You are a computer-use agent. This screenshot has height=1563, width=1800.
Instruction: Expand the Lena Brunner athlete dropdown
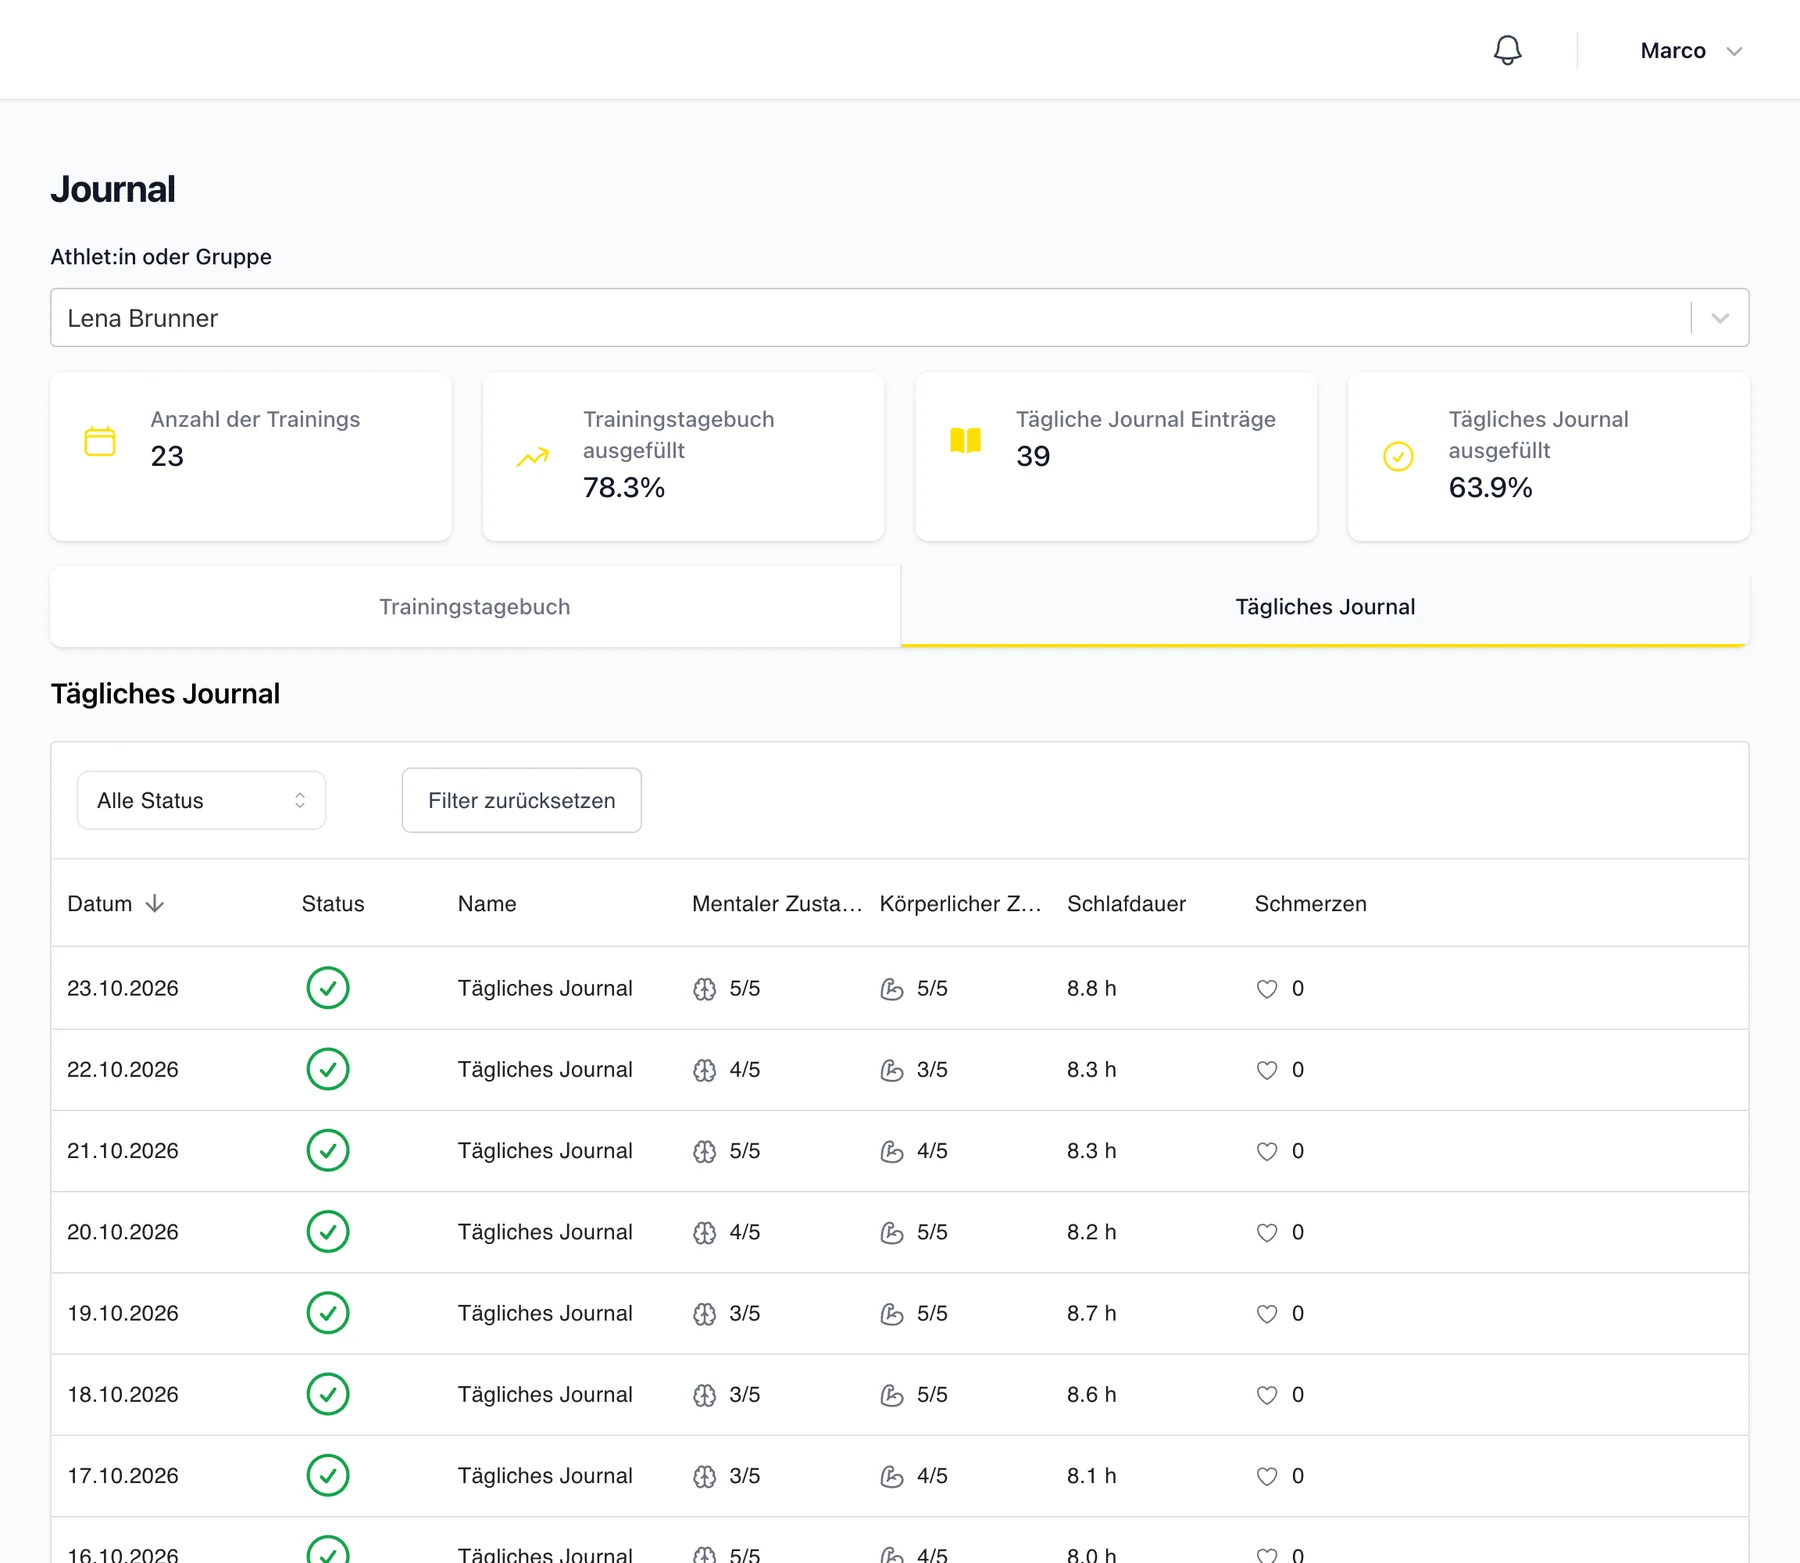(x=1720, y=318)
